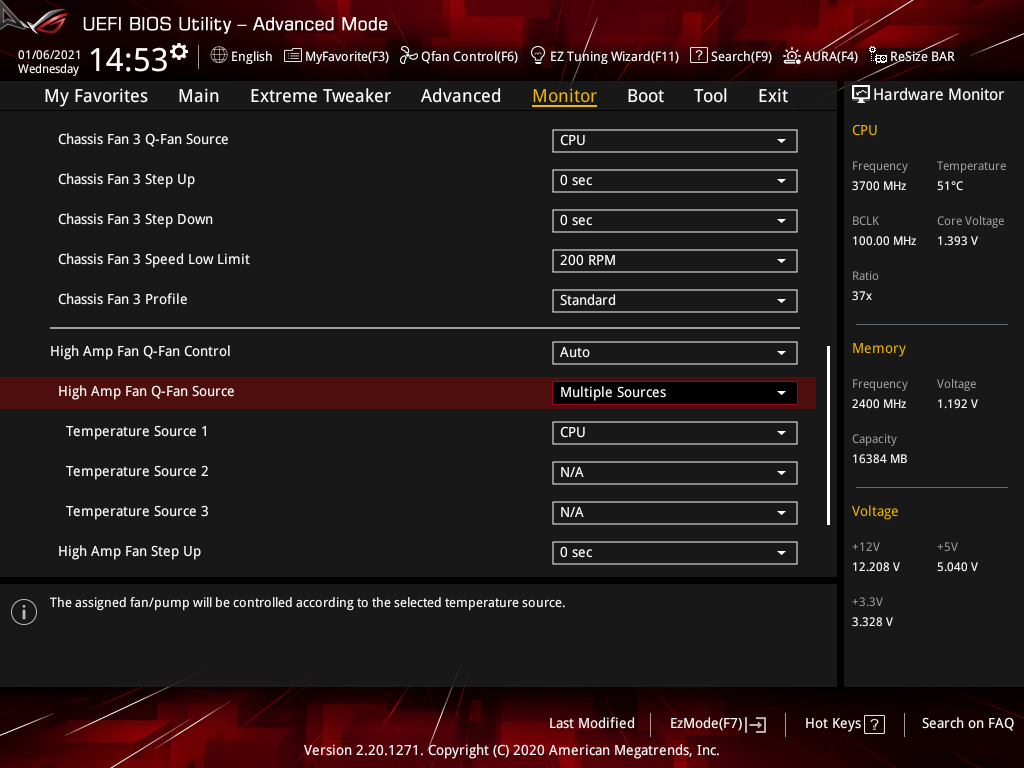This screenshot has height=768, width=1024.
Task: Switch to Tool tab
Action: tap(710, 96)
